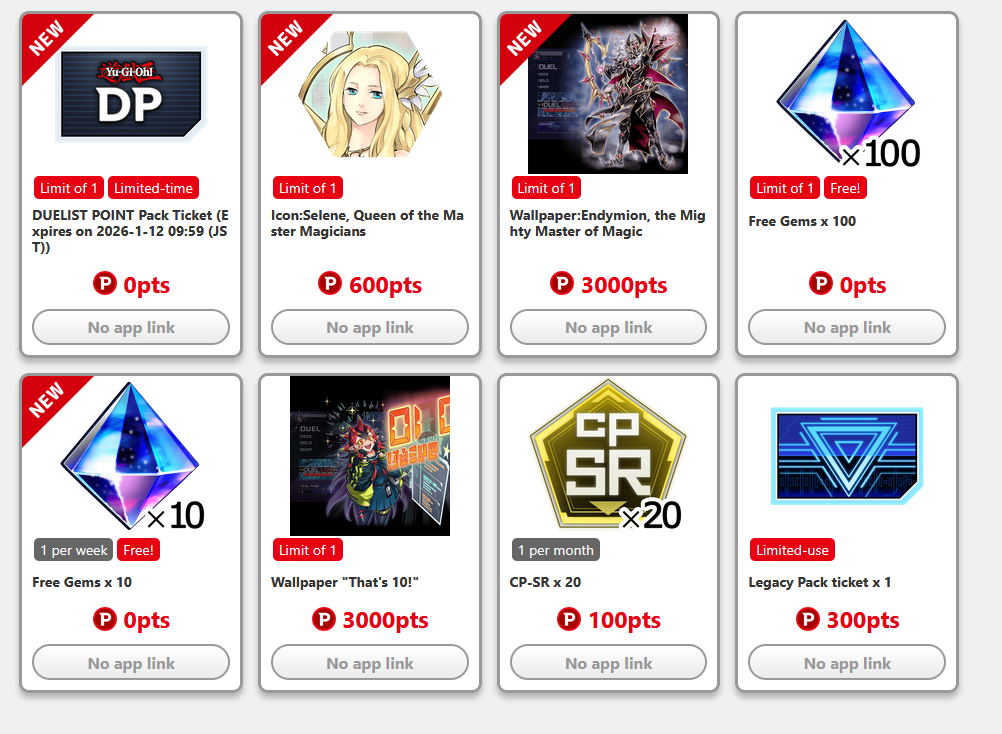Click the Limited-use red tag

[792, 550]
